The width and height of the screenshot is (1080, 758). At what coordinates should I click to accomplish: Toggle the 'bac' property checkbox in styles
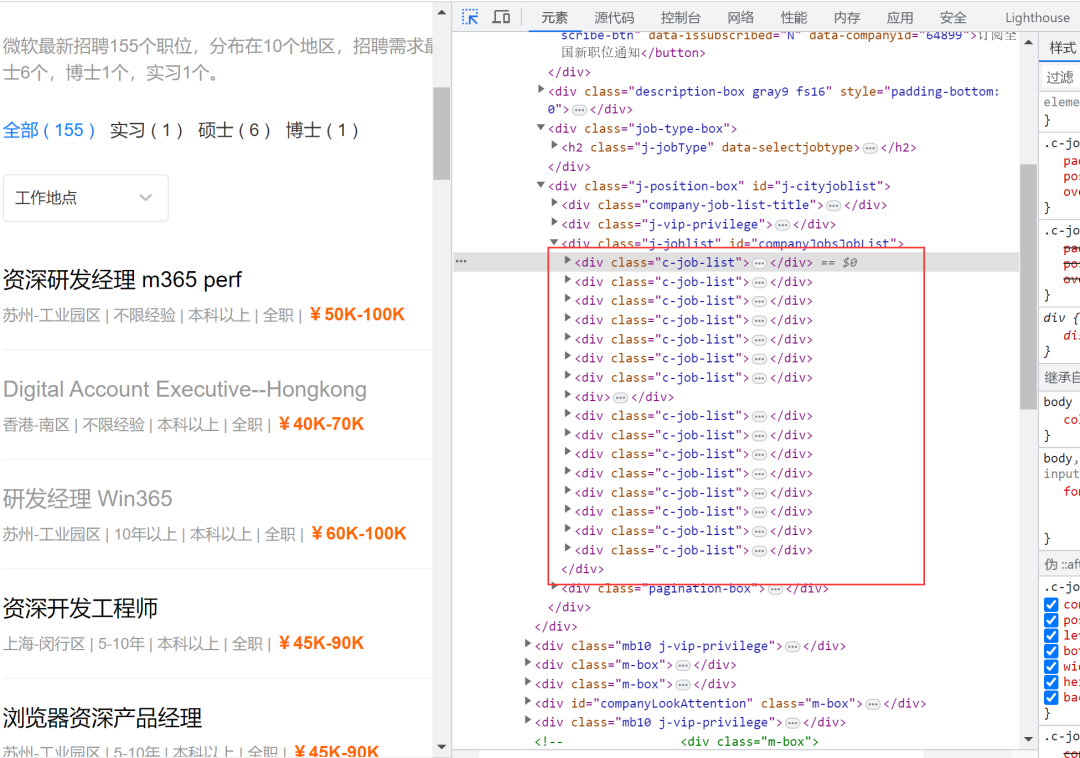click(x=1051, y=697)
